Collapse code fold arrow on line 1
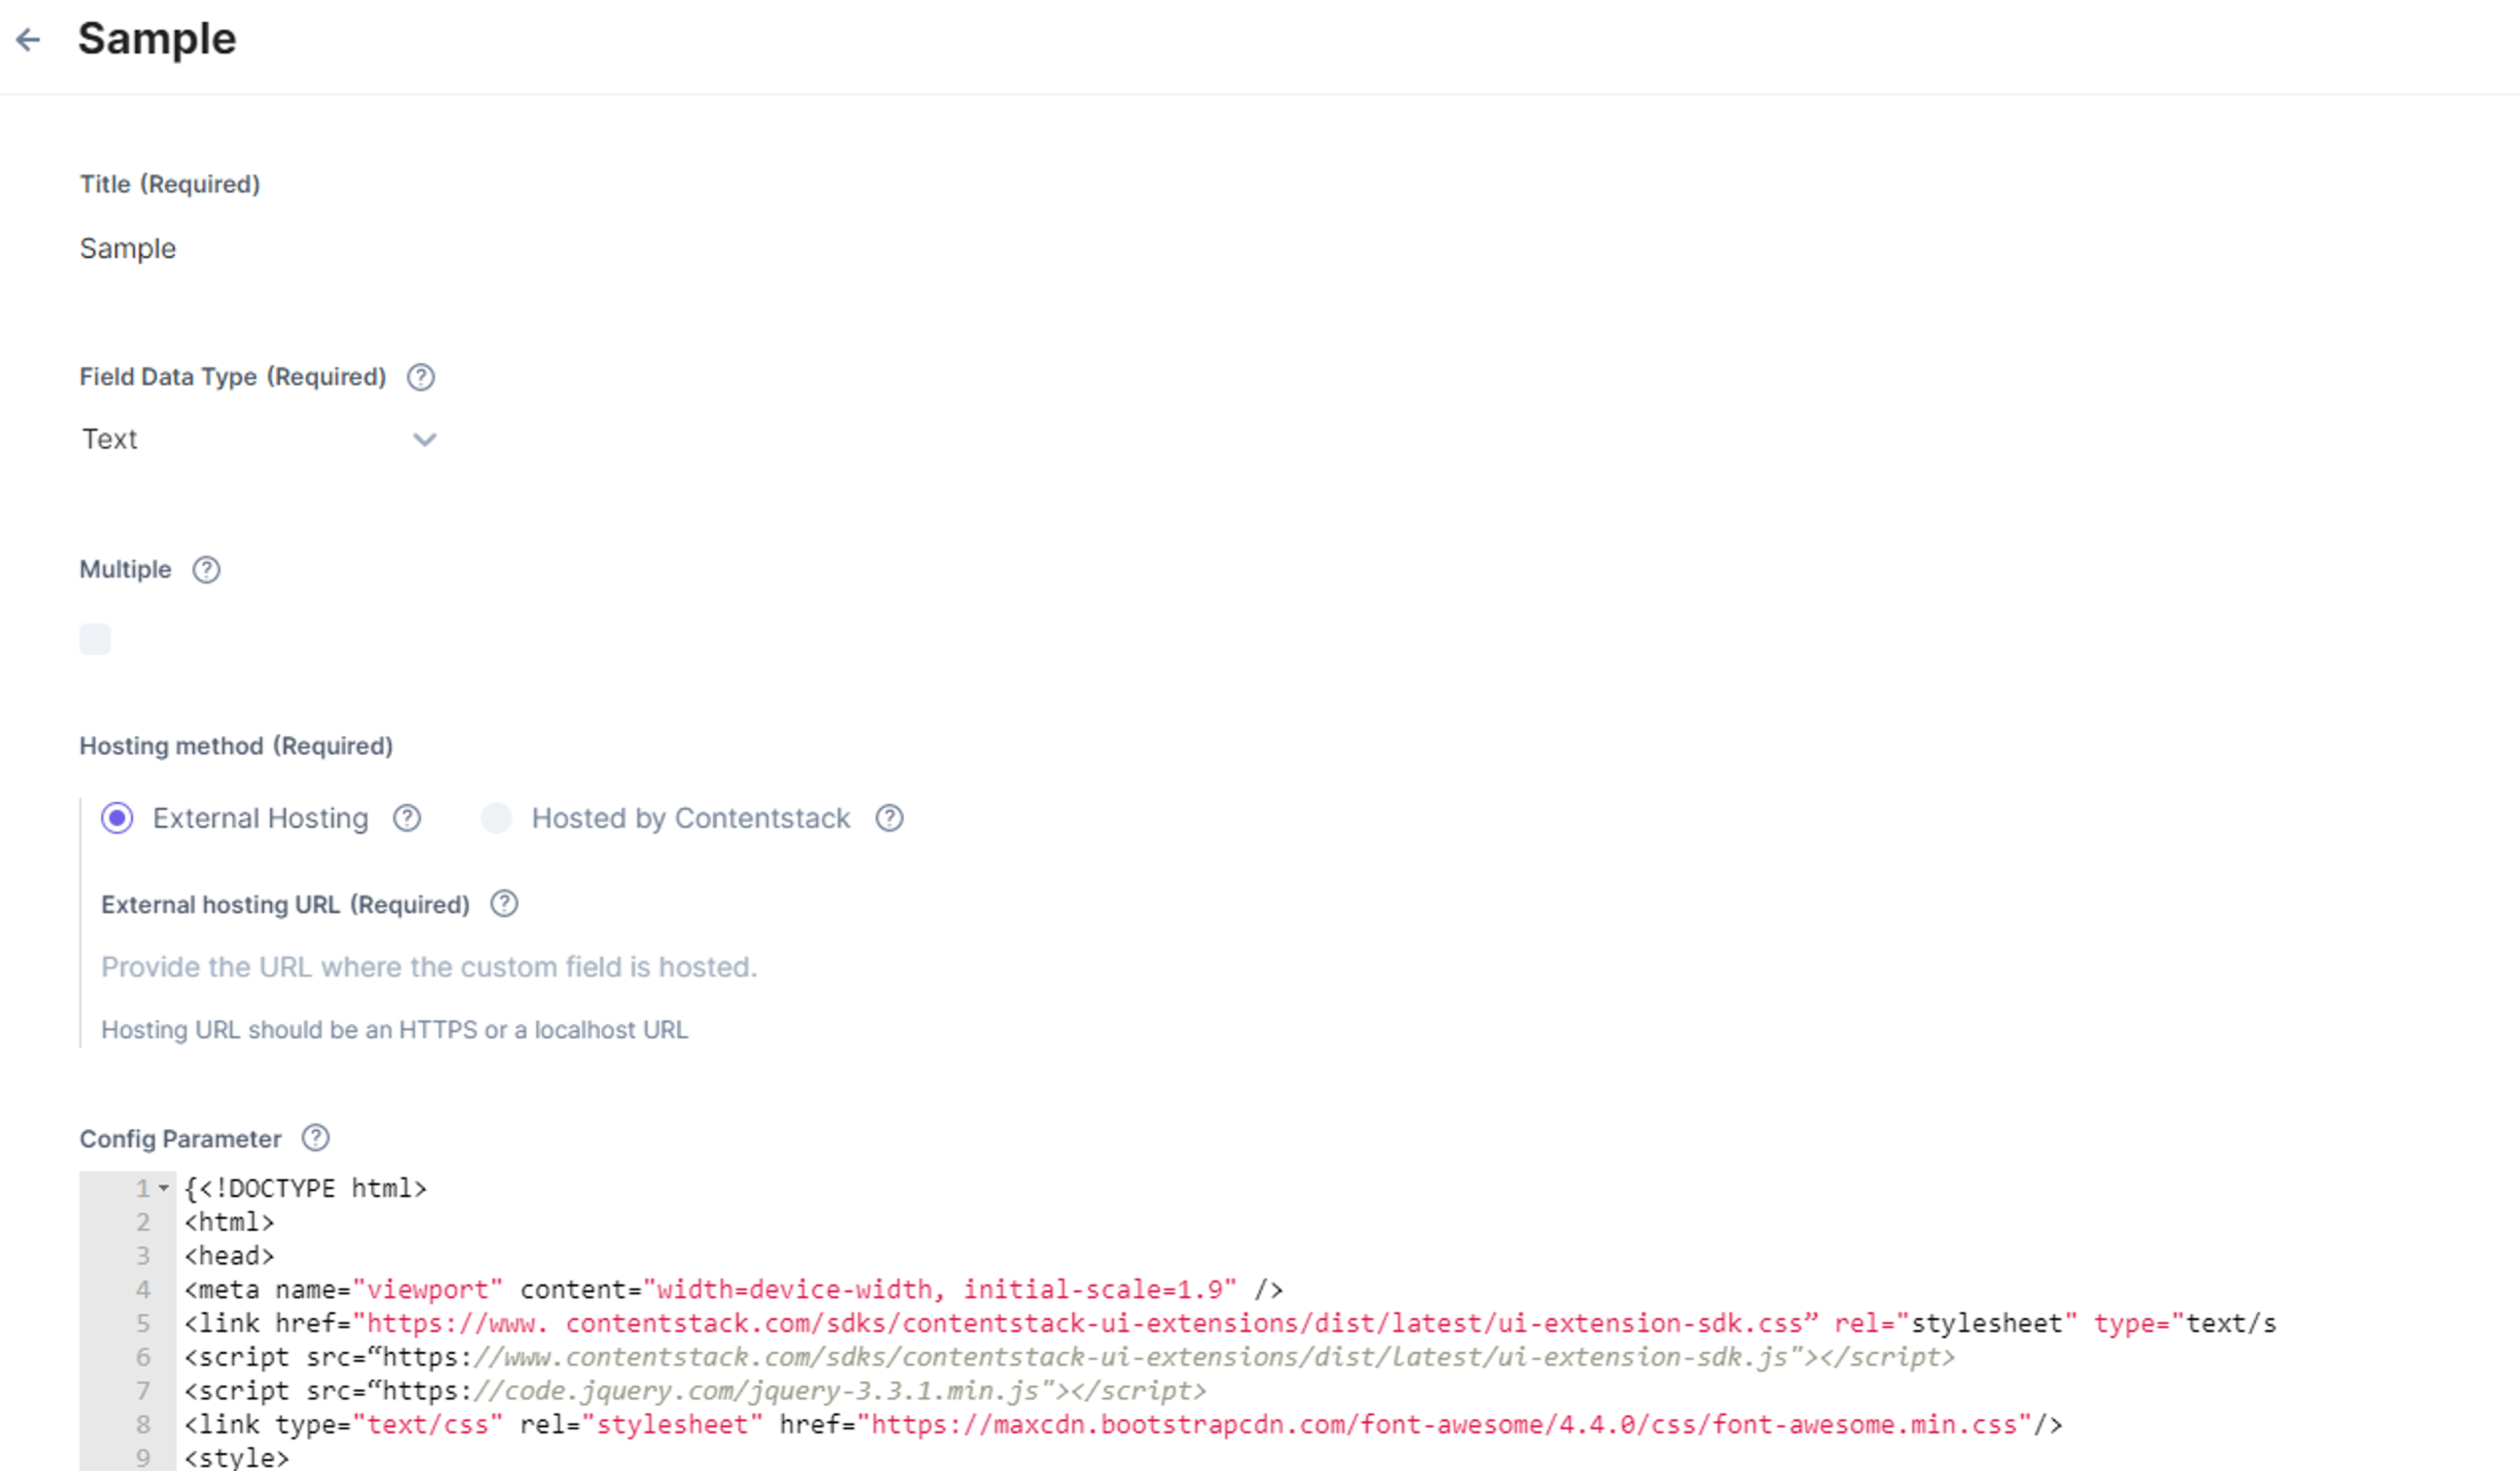 tap(164, 1188)
